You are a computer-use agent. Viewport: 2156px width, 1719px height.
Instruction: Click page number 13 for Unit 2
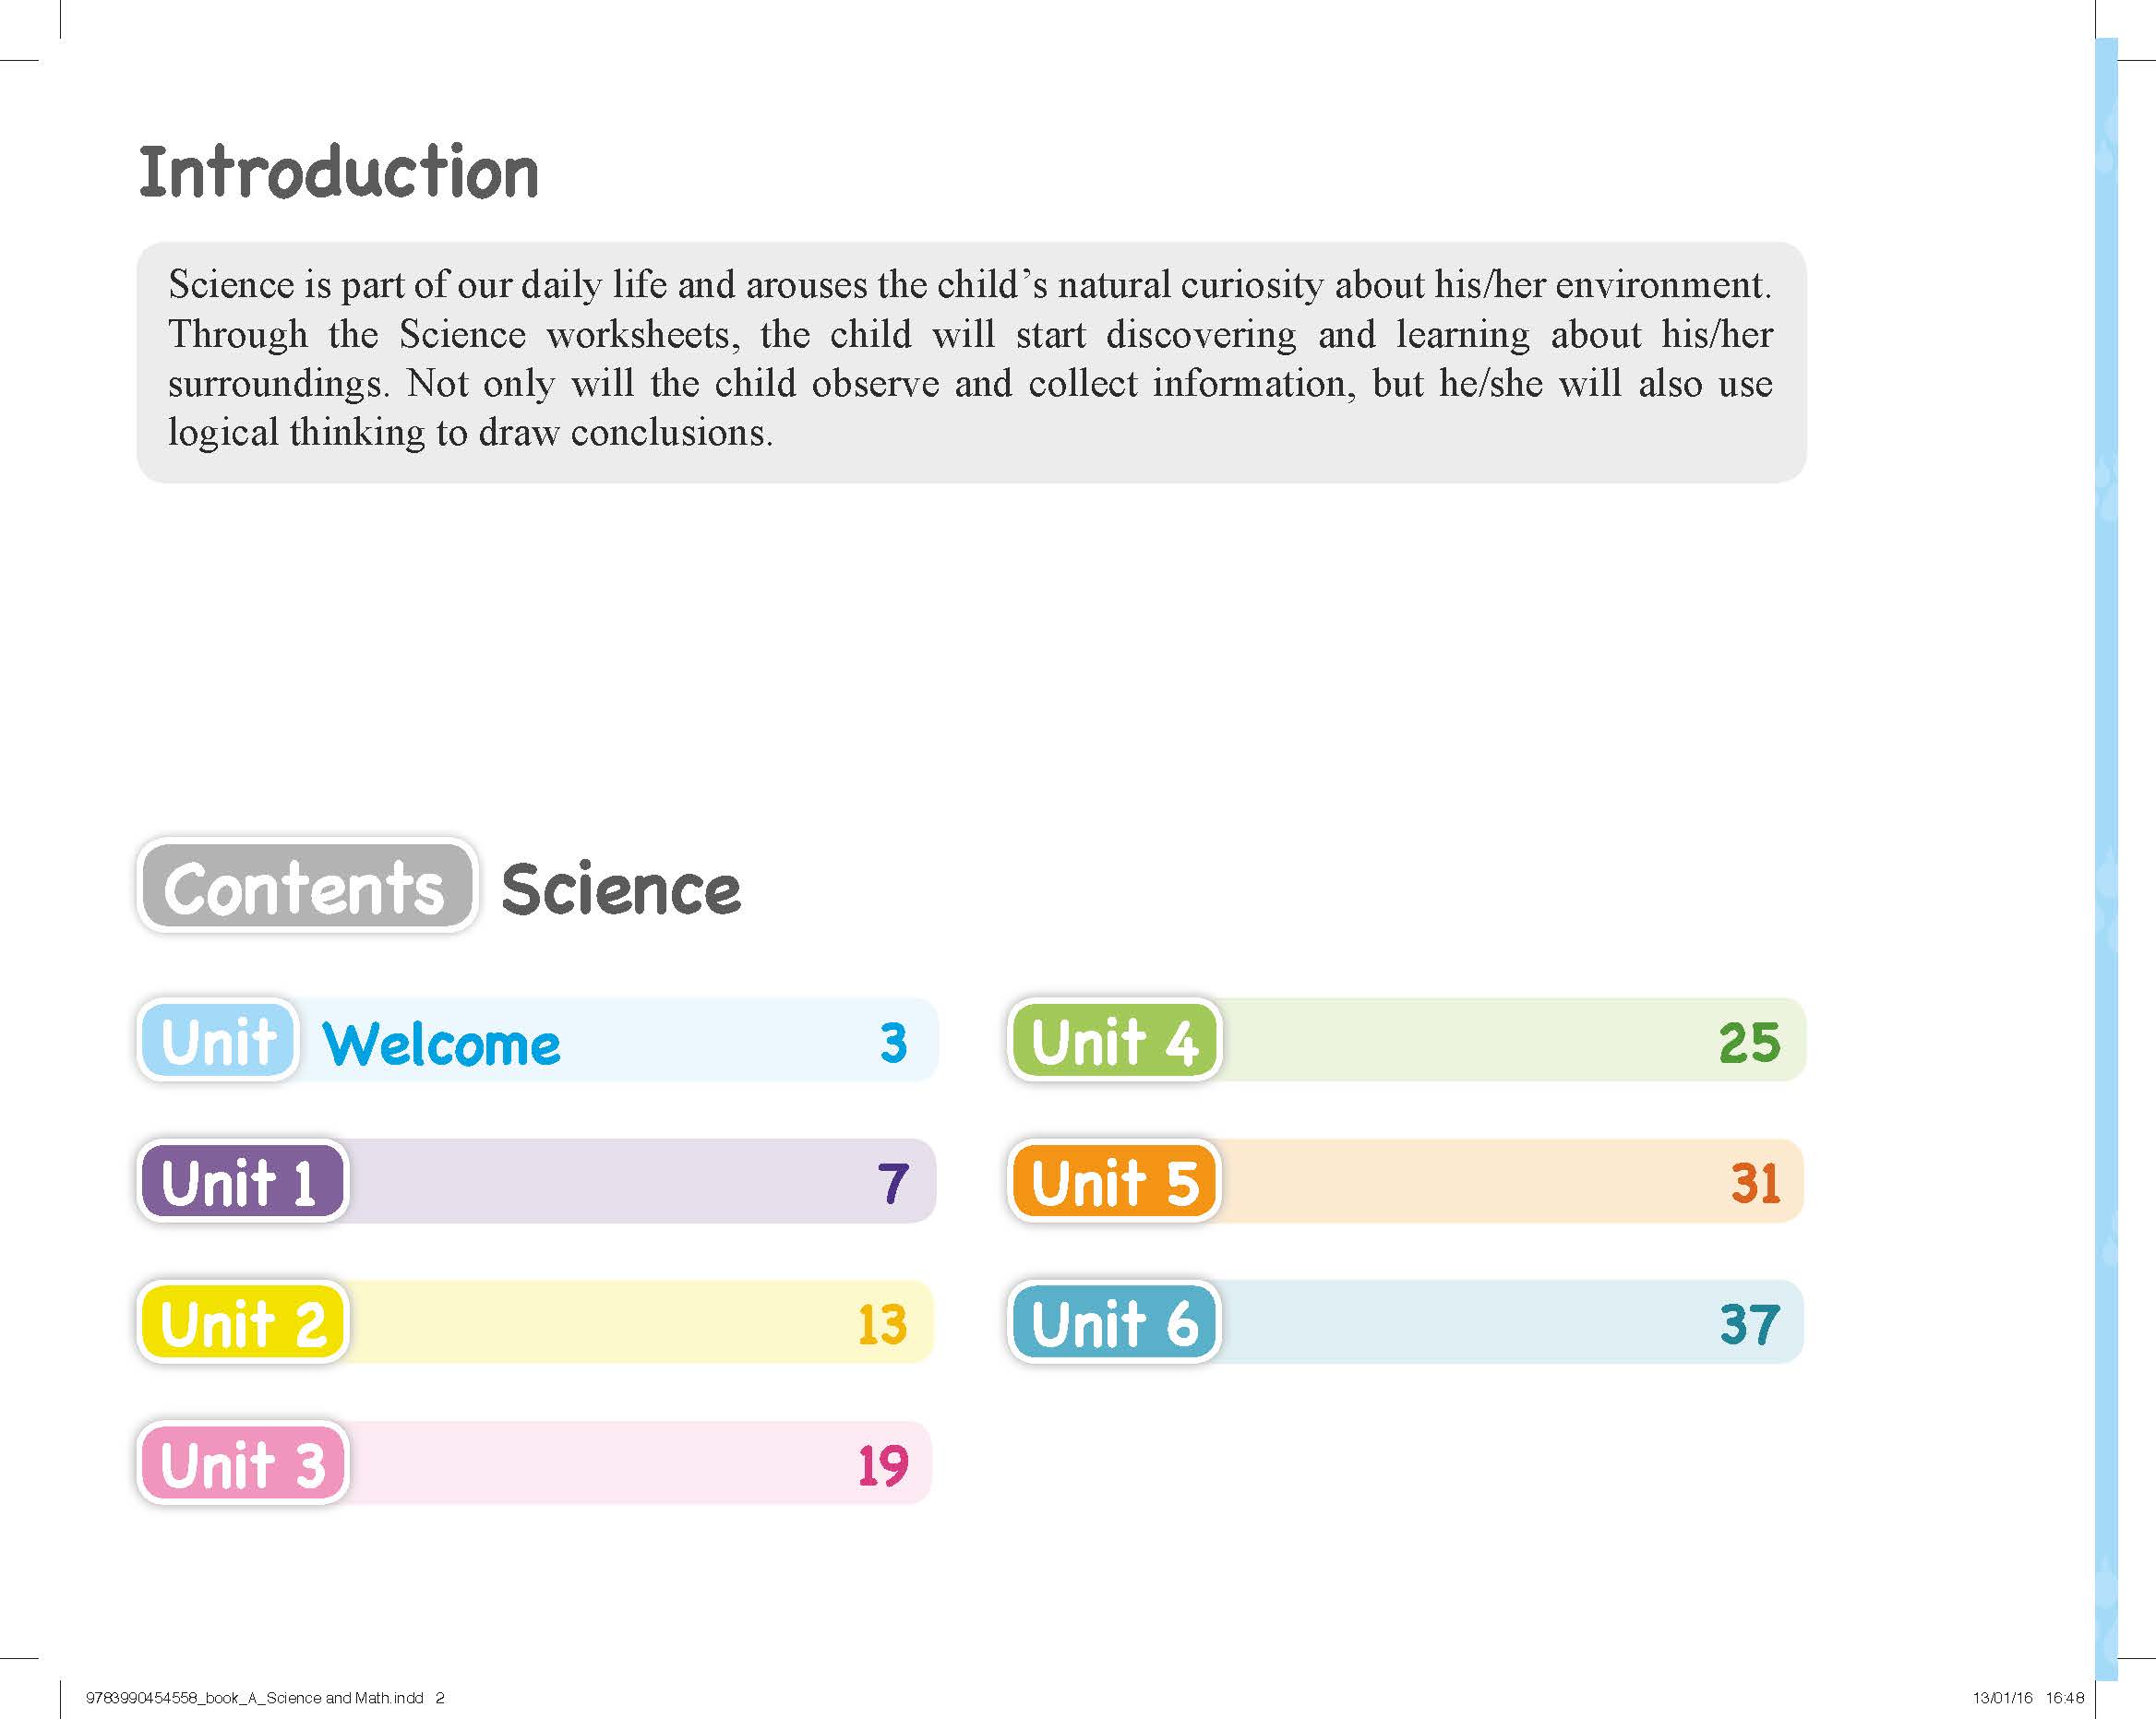tap(881, 1324)
